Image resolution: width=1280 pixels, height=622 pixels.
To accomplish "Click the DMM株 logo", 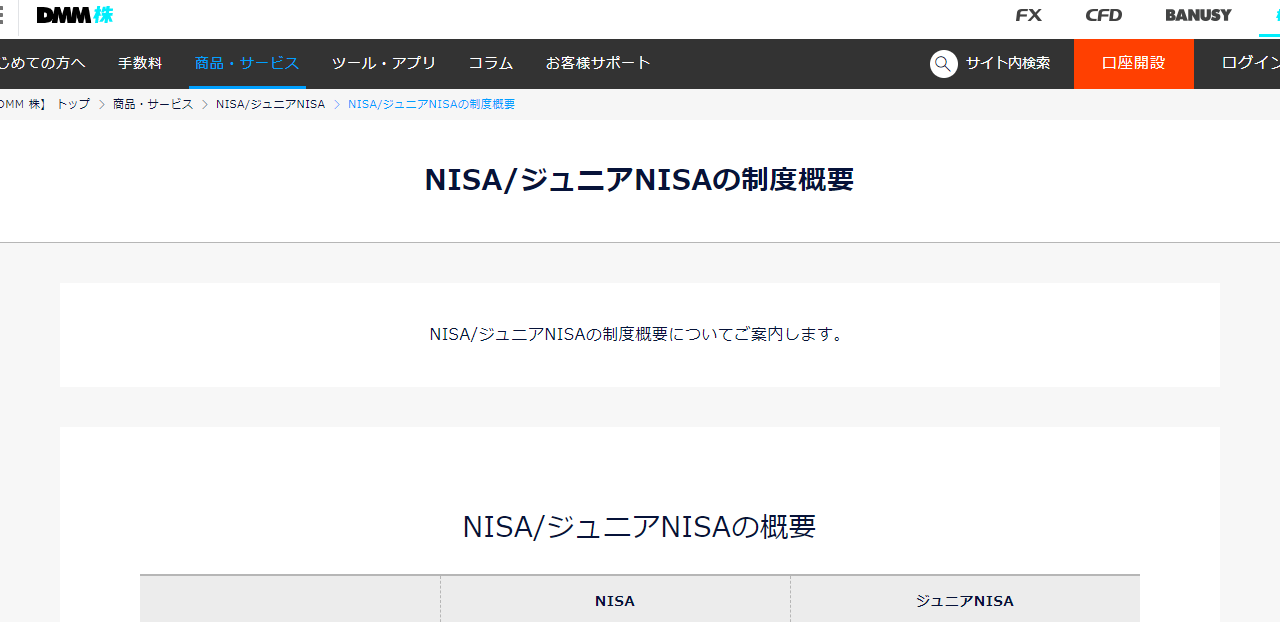I will click(74, 15).
